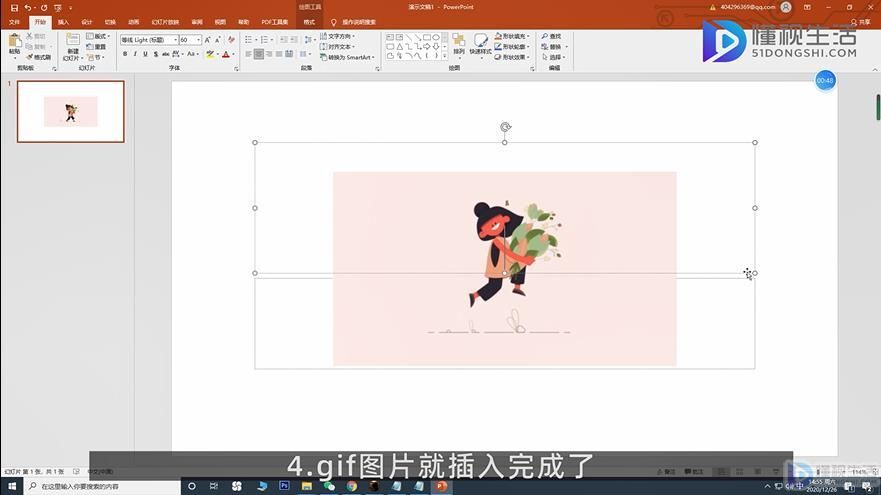Screen dimensions: 881x495
Task: Open the font size 60 dropdown
Action: (198, 40)
